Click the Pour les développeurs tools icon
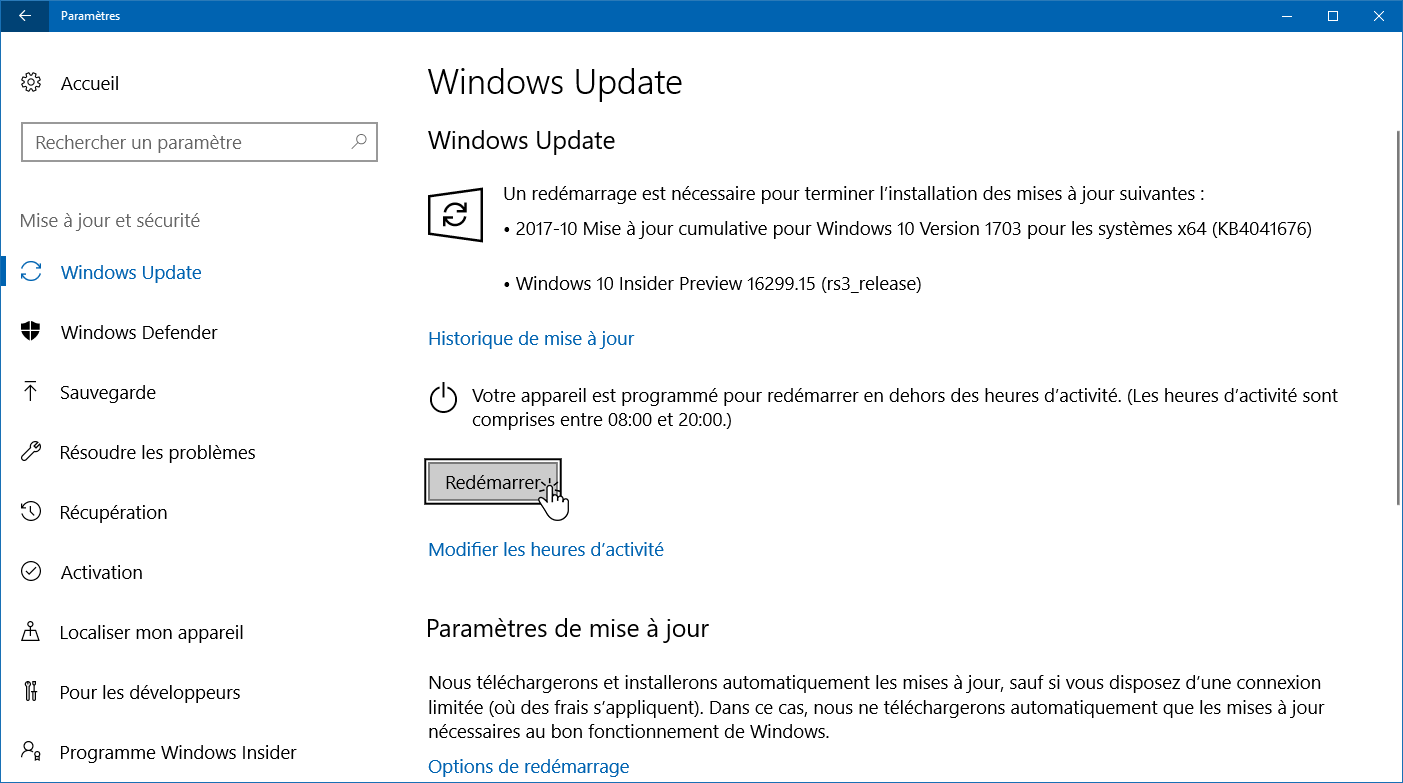This screenshot has height=783, width=1403. coord(31,692)
